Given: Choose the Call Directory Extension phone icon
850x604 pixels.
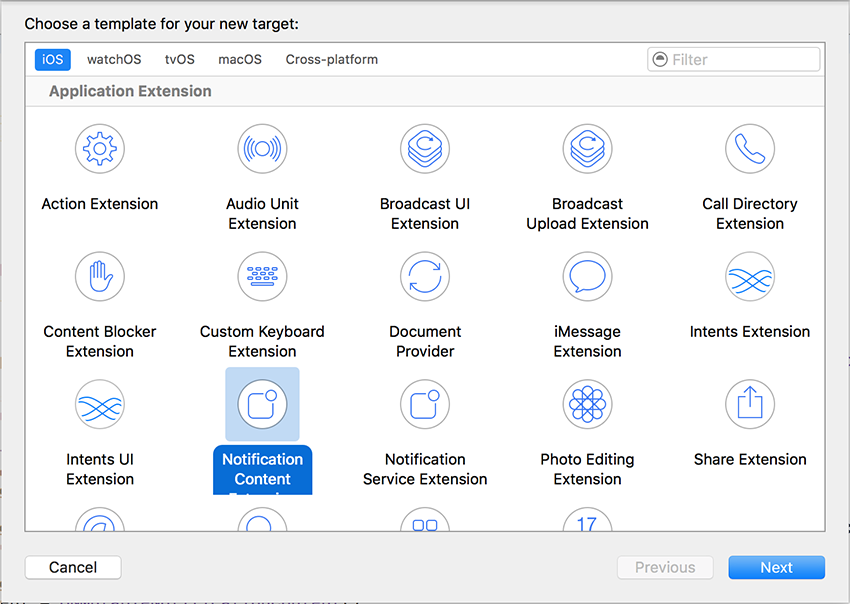Looking at the screenshot, I should [x=750, y=149].
